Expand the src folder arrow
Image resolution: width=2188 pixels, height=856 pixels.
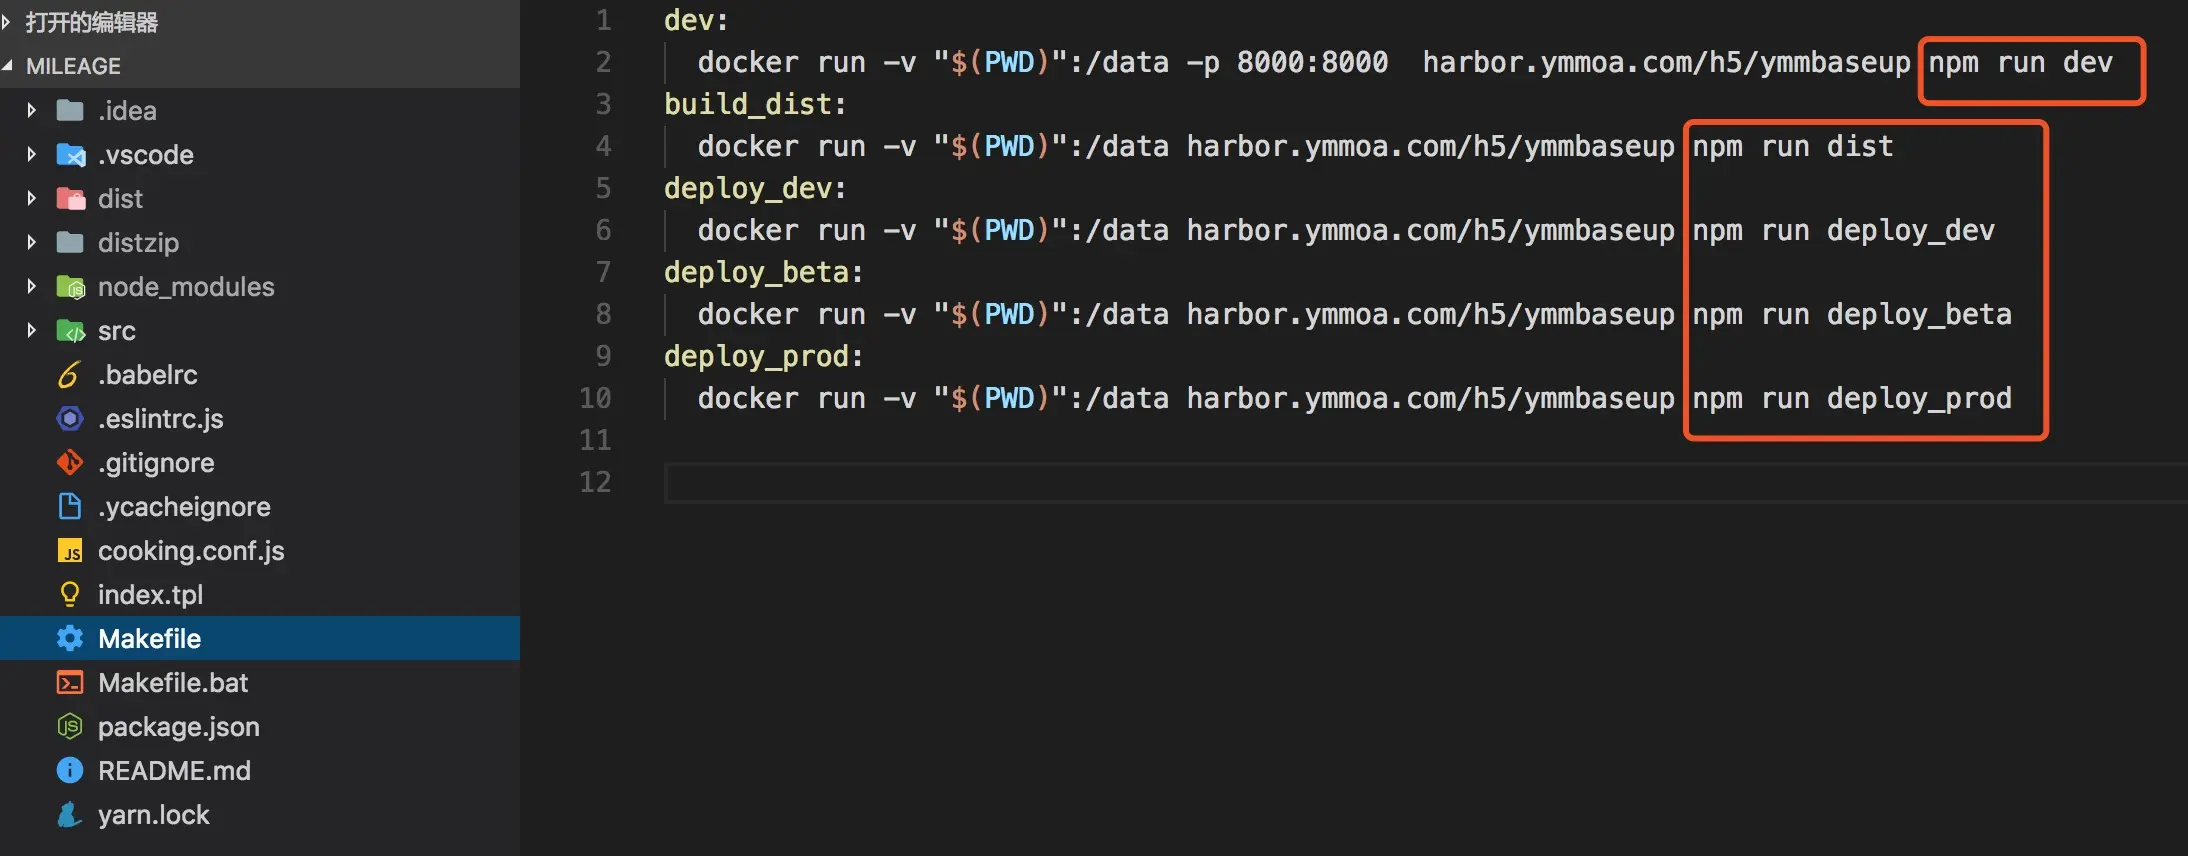click(x=31, y=331)
